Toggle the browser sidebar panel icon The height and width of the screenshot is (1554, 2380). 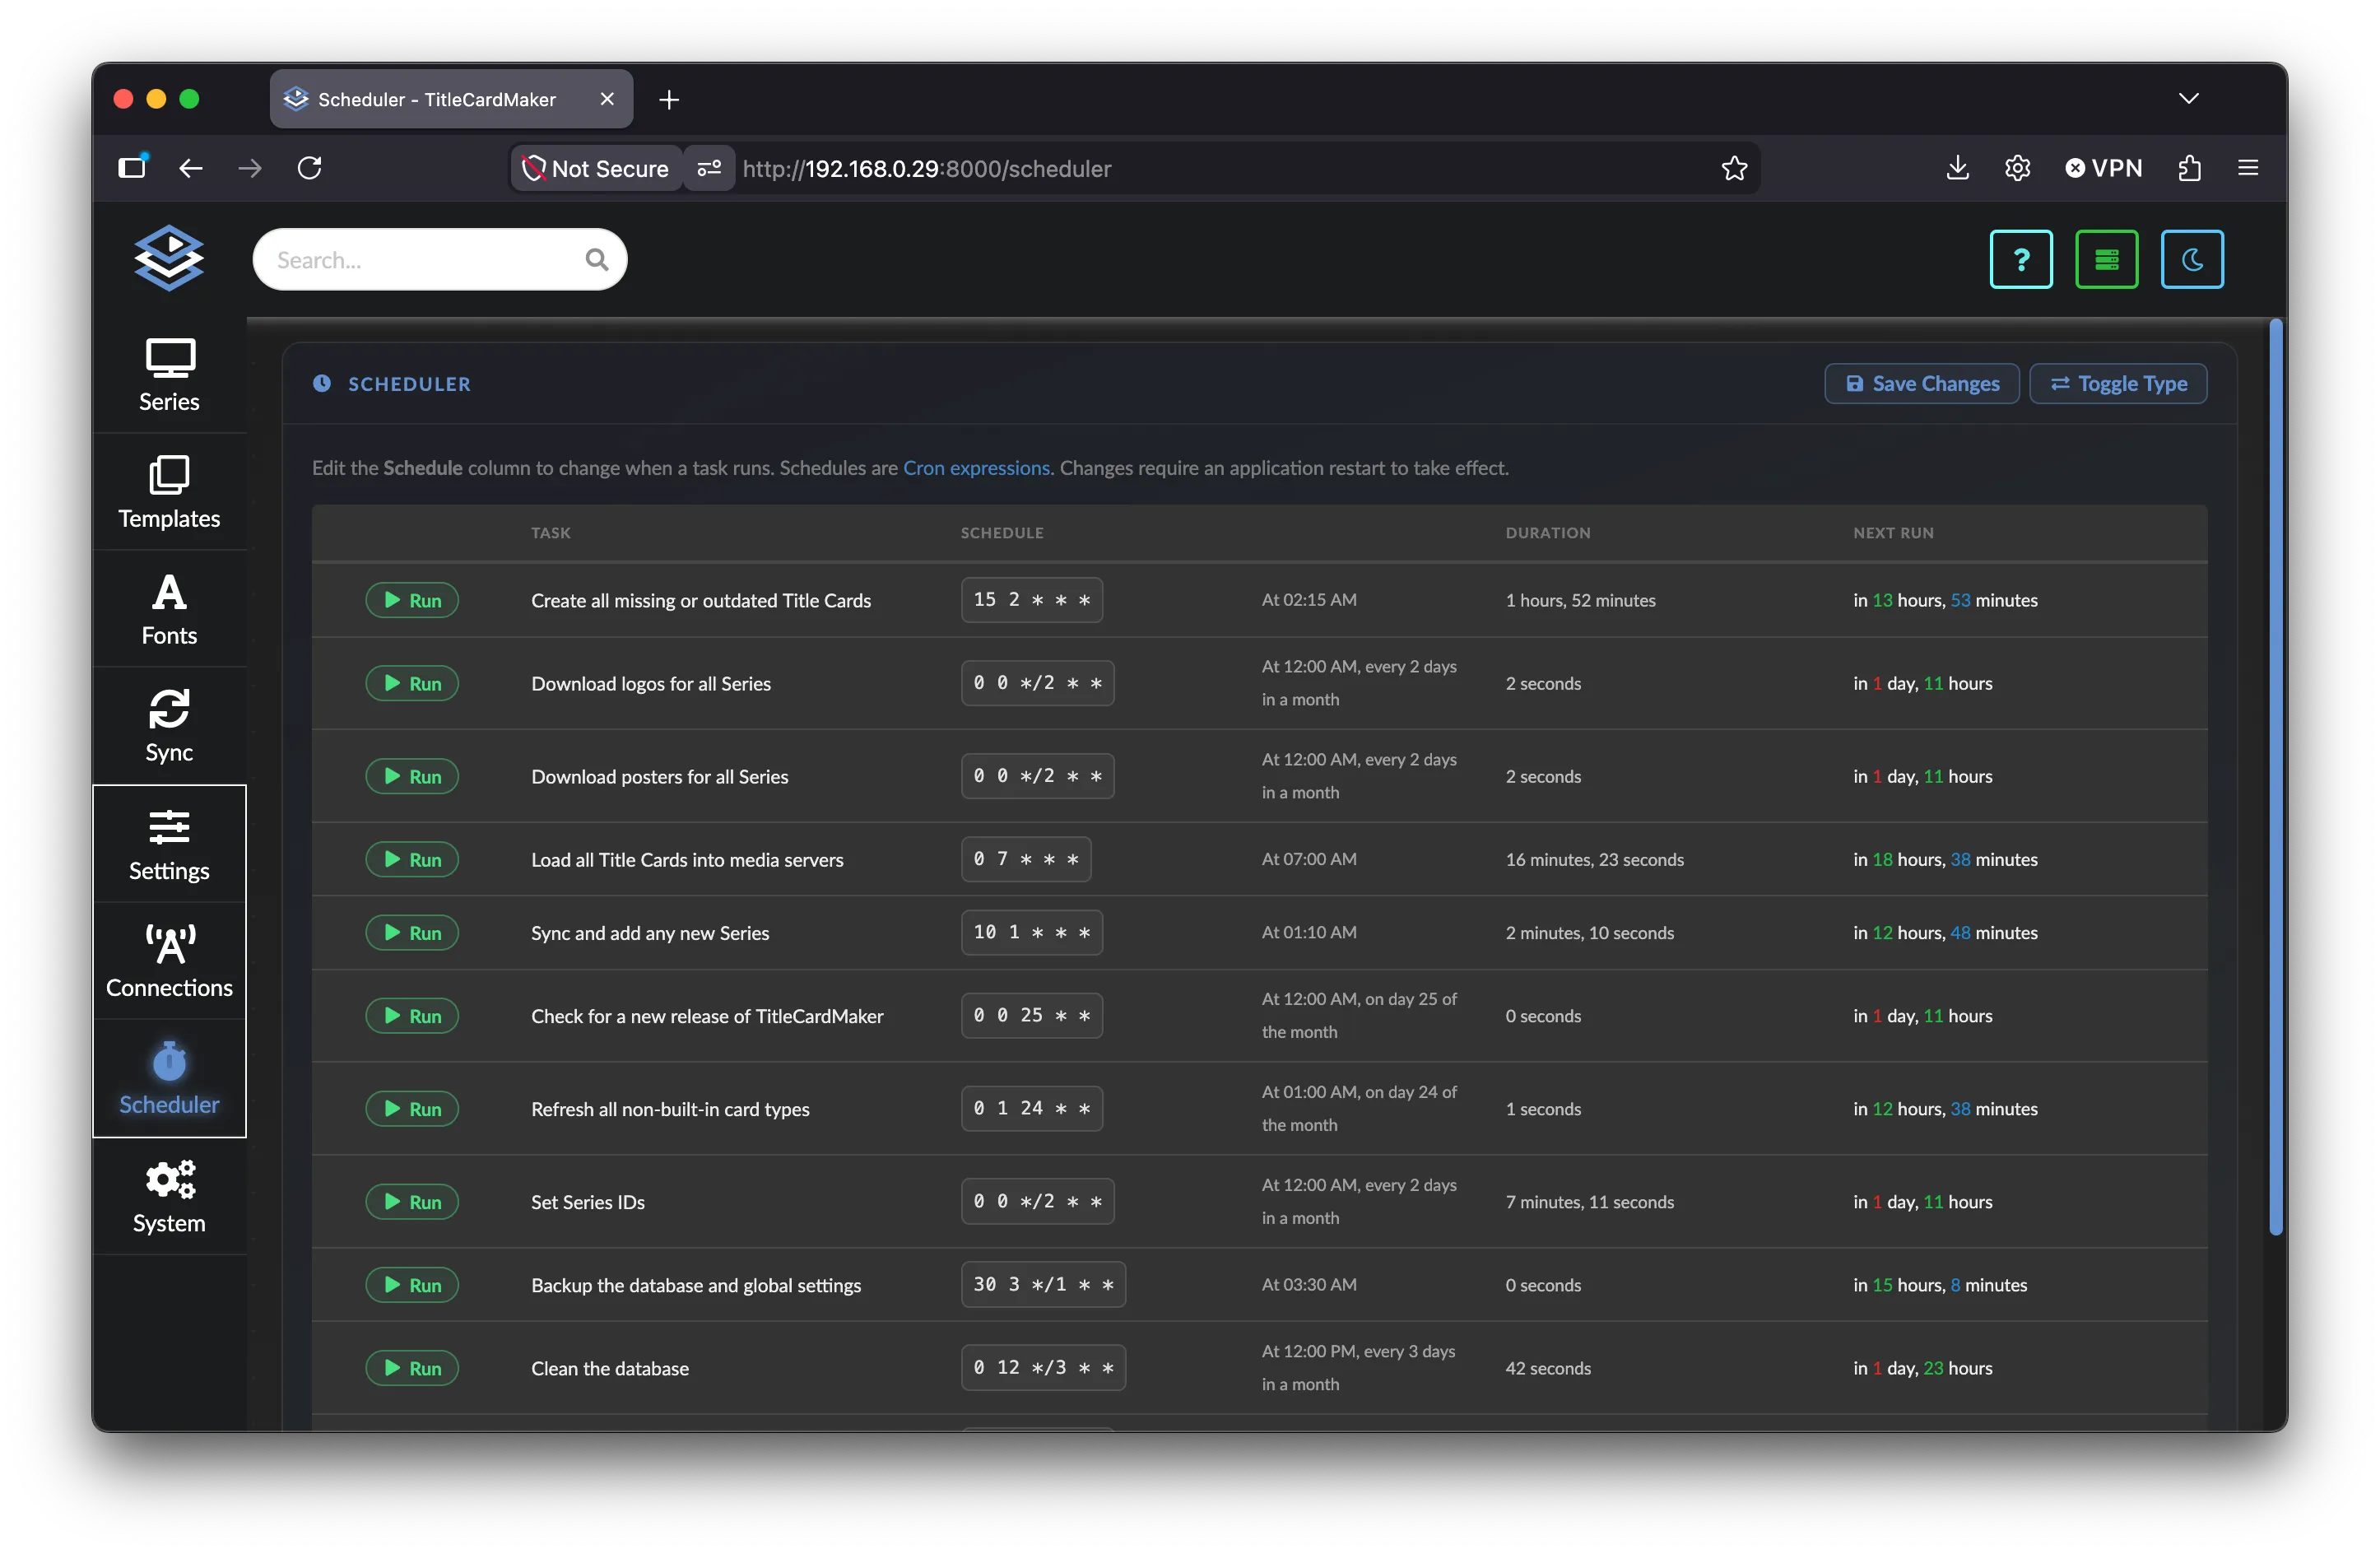[132, 167]
